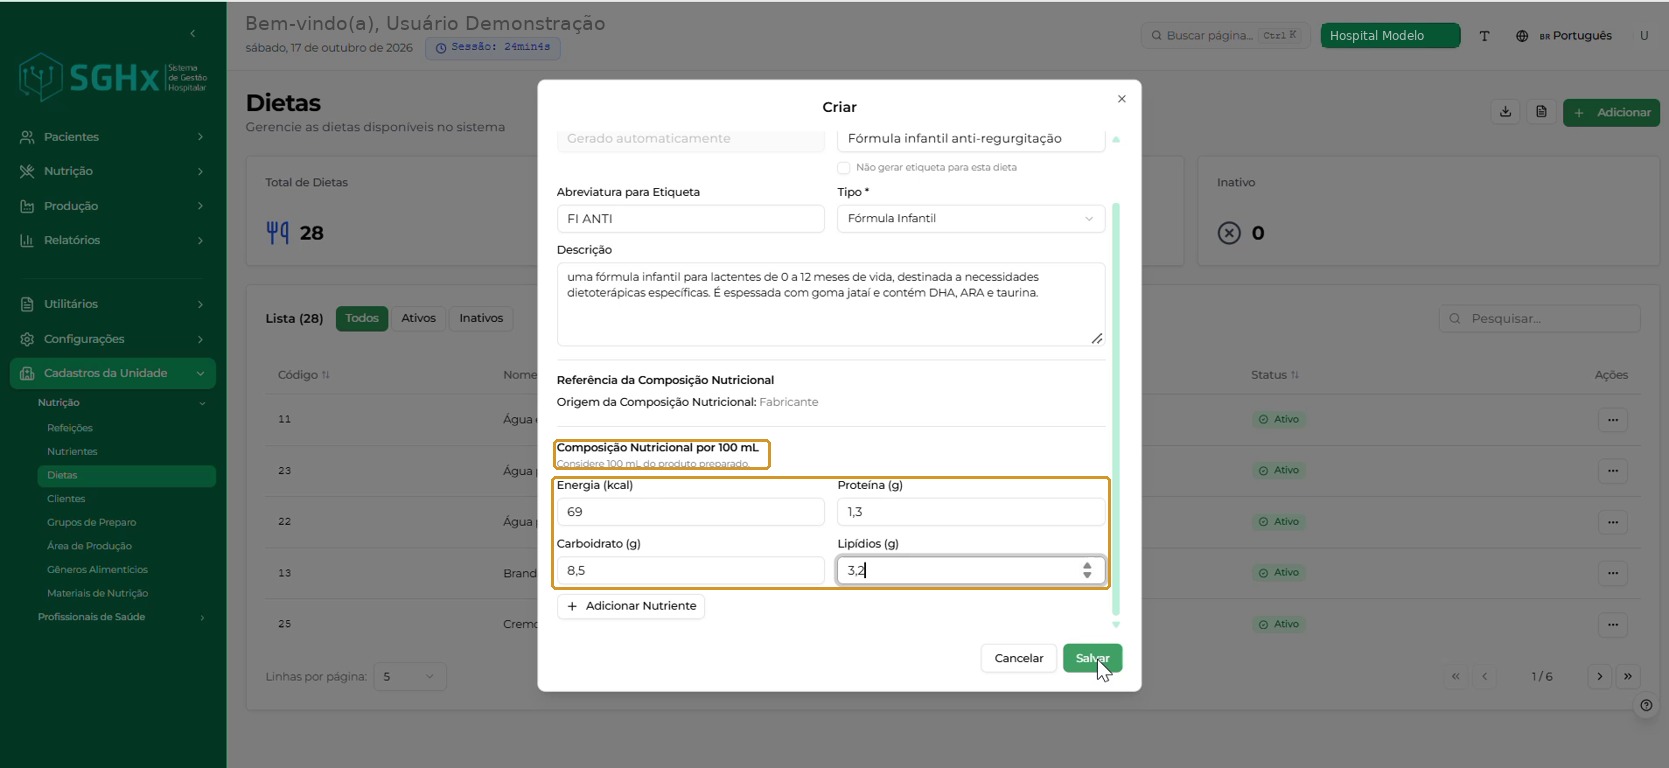
Task: Open the Português language selector
Action: pyautogui.click(x=1564, y=36)
